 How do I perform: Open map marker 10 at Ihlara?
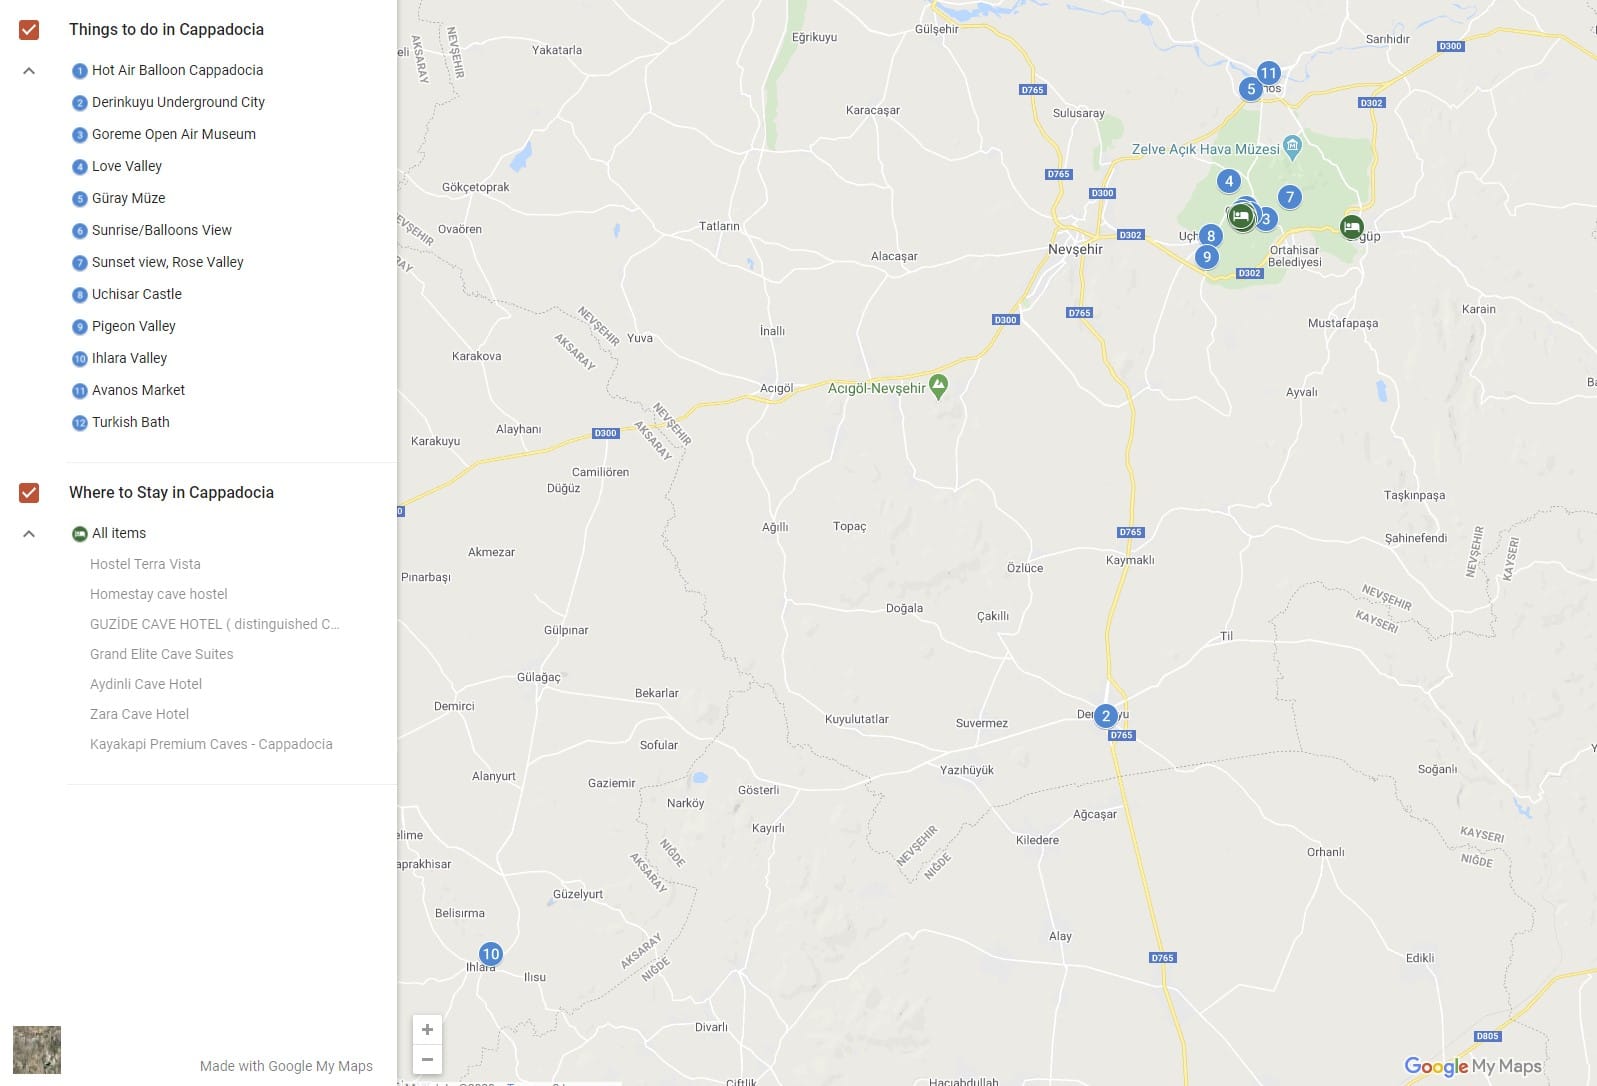490,954
